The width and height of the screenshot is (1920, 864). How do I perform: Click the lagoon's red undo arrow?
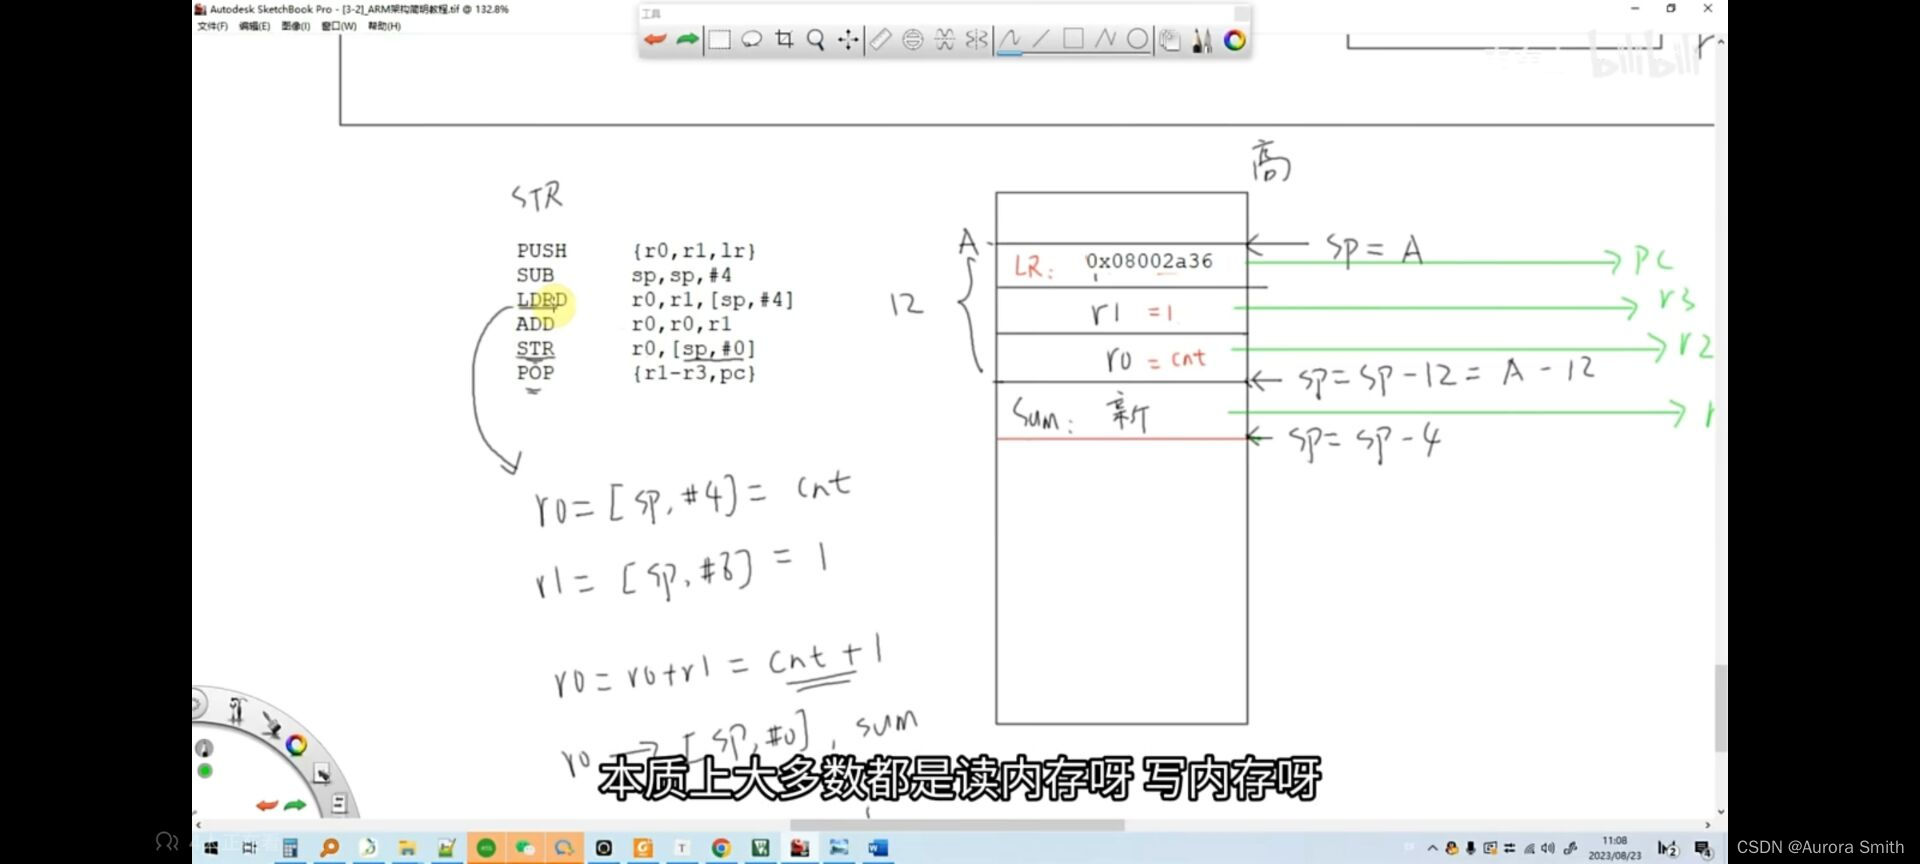(x=266, y=805)
